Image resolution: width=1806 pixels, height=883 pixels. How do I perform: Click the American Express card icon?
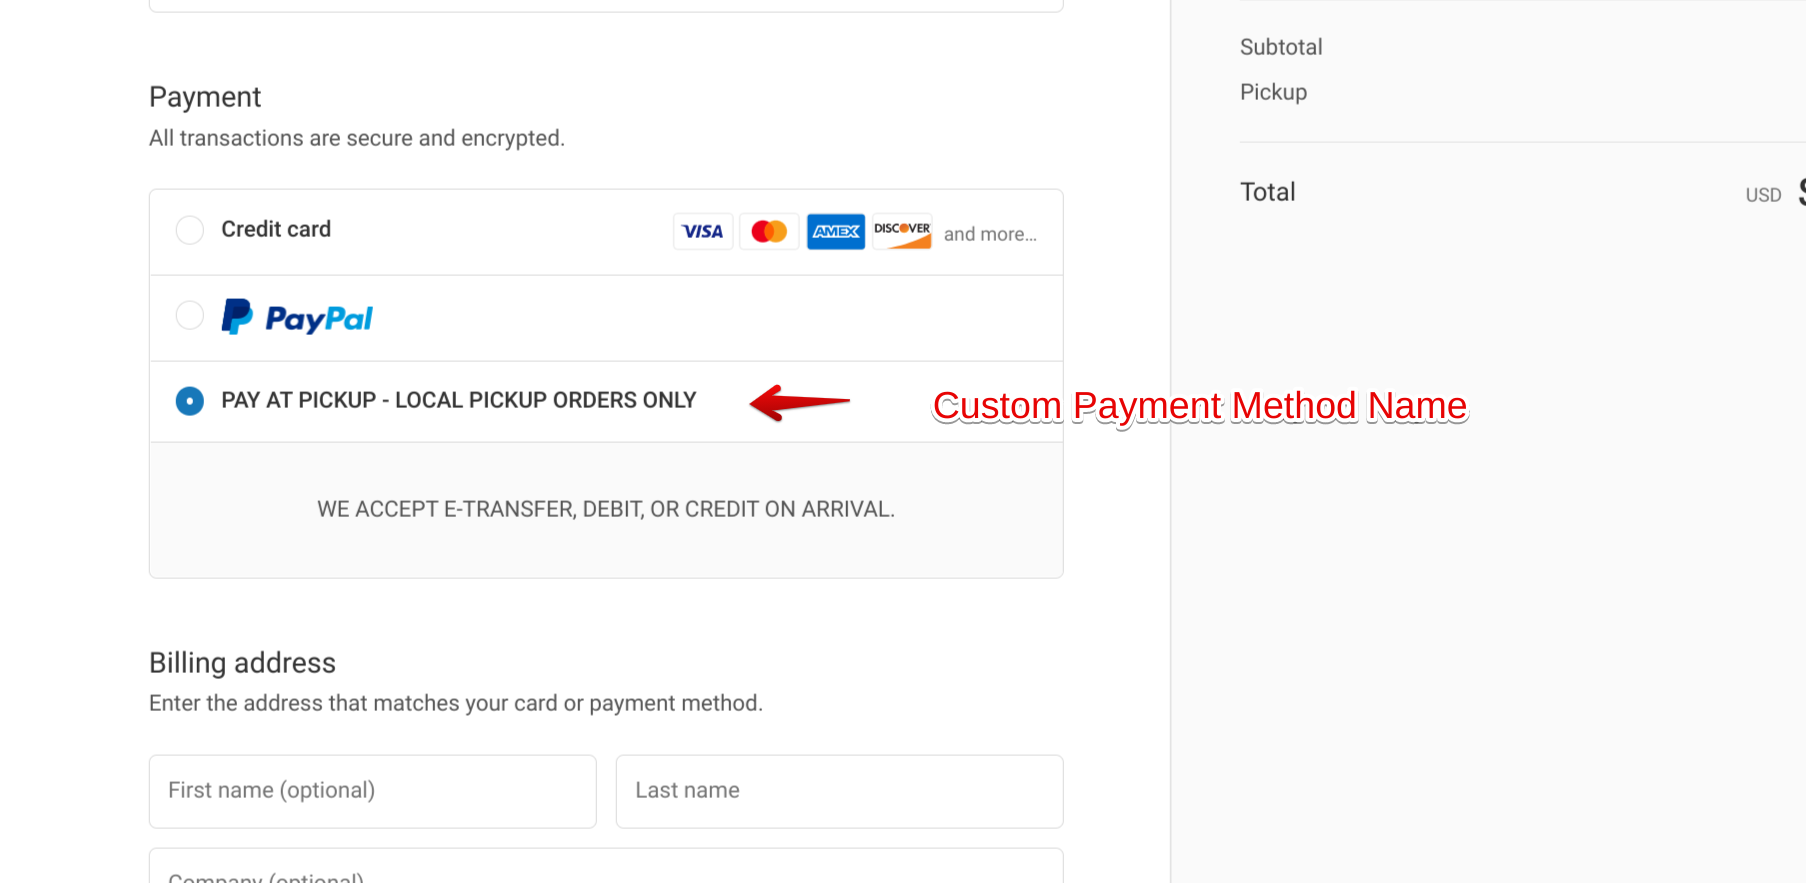coord(836,232)
